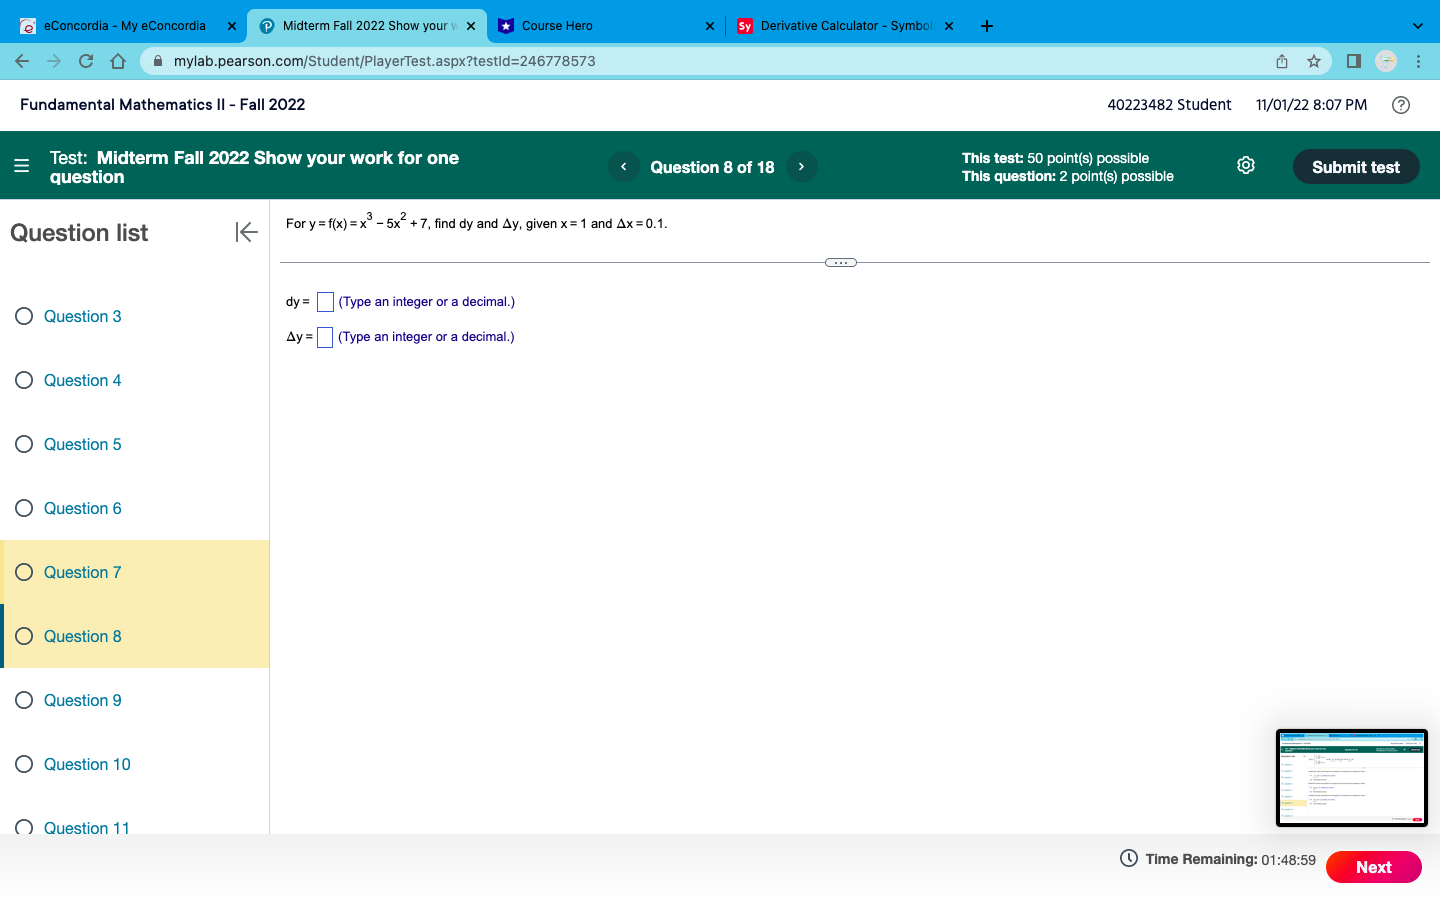Click the red Next button

1374,867
